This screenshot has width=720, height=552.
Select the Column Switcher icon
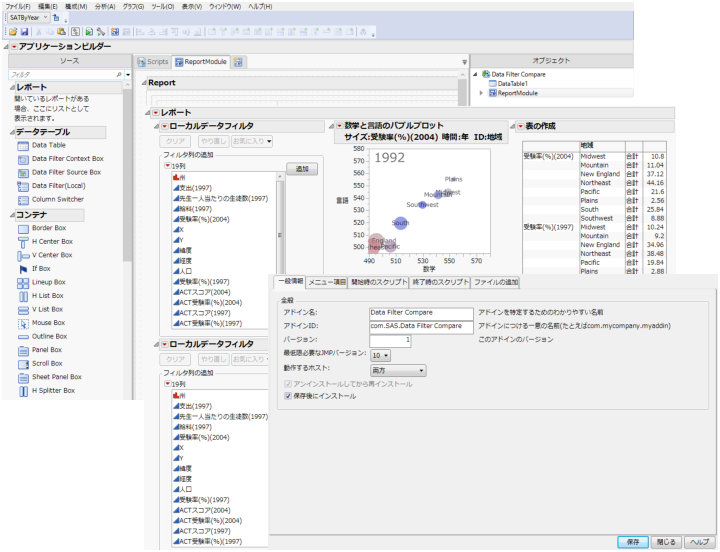[23, 200]
